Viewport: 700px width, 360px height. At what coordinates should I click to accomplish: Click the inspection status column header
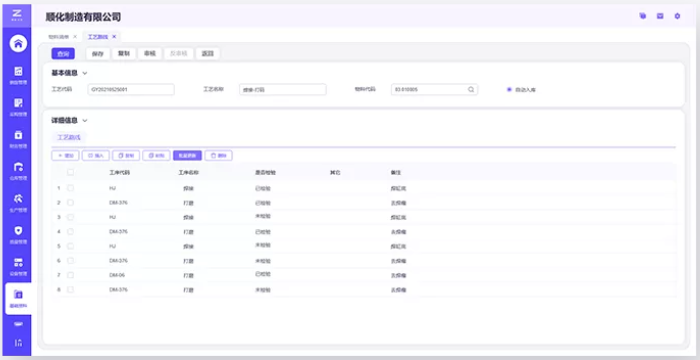[266, 172]
